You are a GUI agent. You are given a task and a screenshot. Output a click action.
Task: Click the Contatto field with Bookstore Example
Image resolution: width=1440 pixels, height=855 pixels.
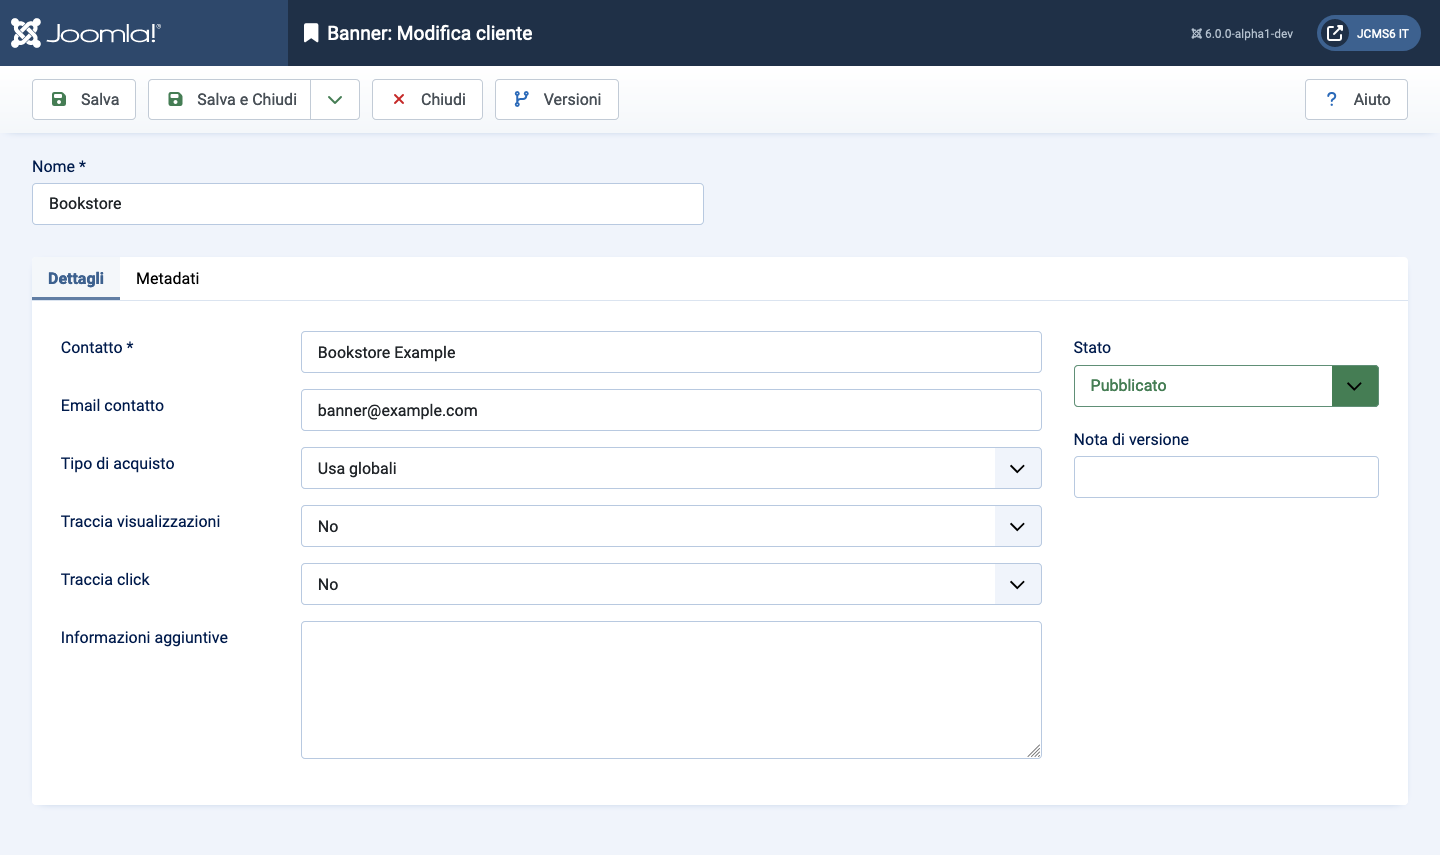click(x=671, y=352)
